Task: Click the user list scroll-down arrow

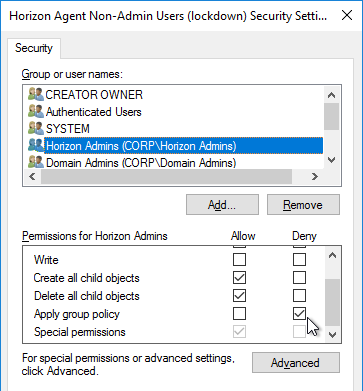Action: point(331,160)
